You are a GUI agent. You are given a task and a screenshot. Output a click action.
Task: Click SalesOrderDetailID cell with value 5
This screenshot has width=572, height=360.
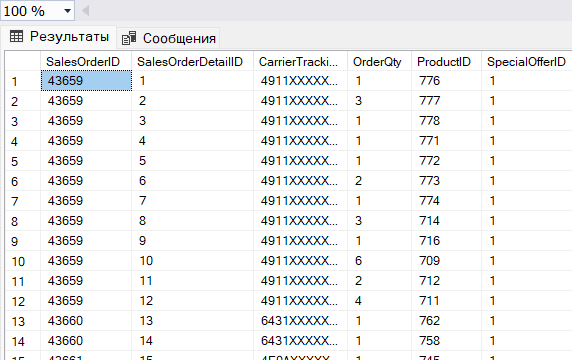tap(193, 161)
